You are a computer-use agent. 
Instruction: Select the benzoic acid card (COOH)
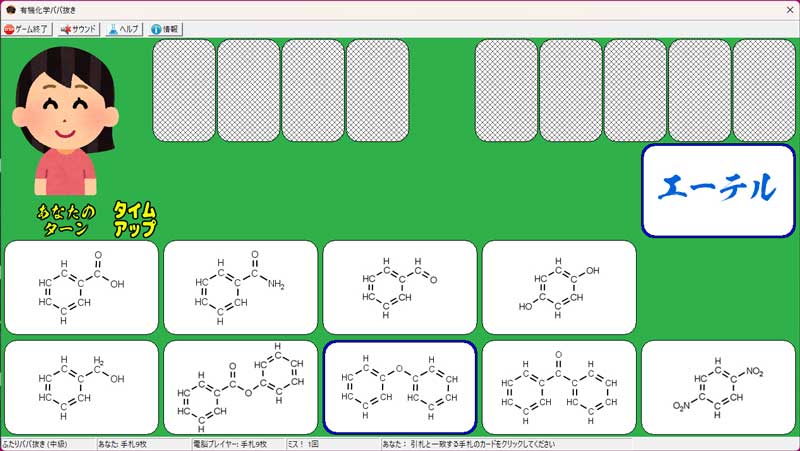click(81, 287)
